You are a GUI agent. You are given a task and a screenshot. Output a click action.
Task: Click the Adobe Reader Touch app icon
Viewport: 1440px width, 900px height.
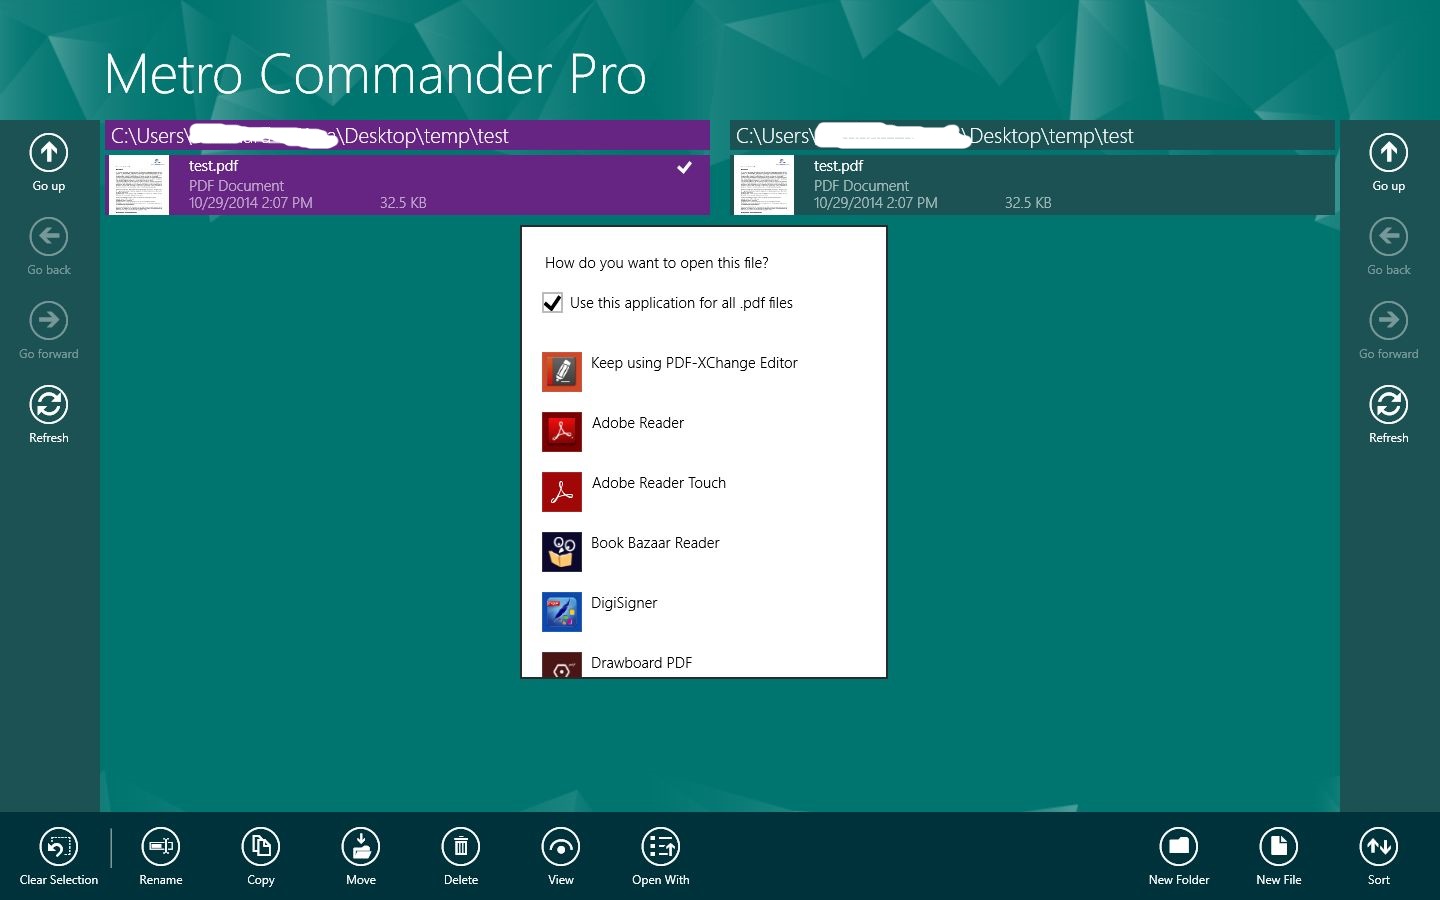pos(562,492)
